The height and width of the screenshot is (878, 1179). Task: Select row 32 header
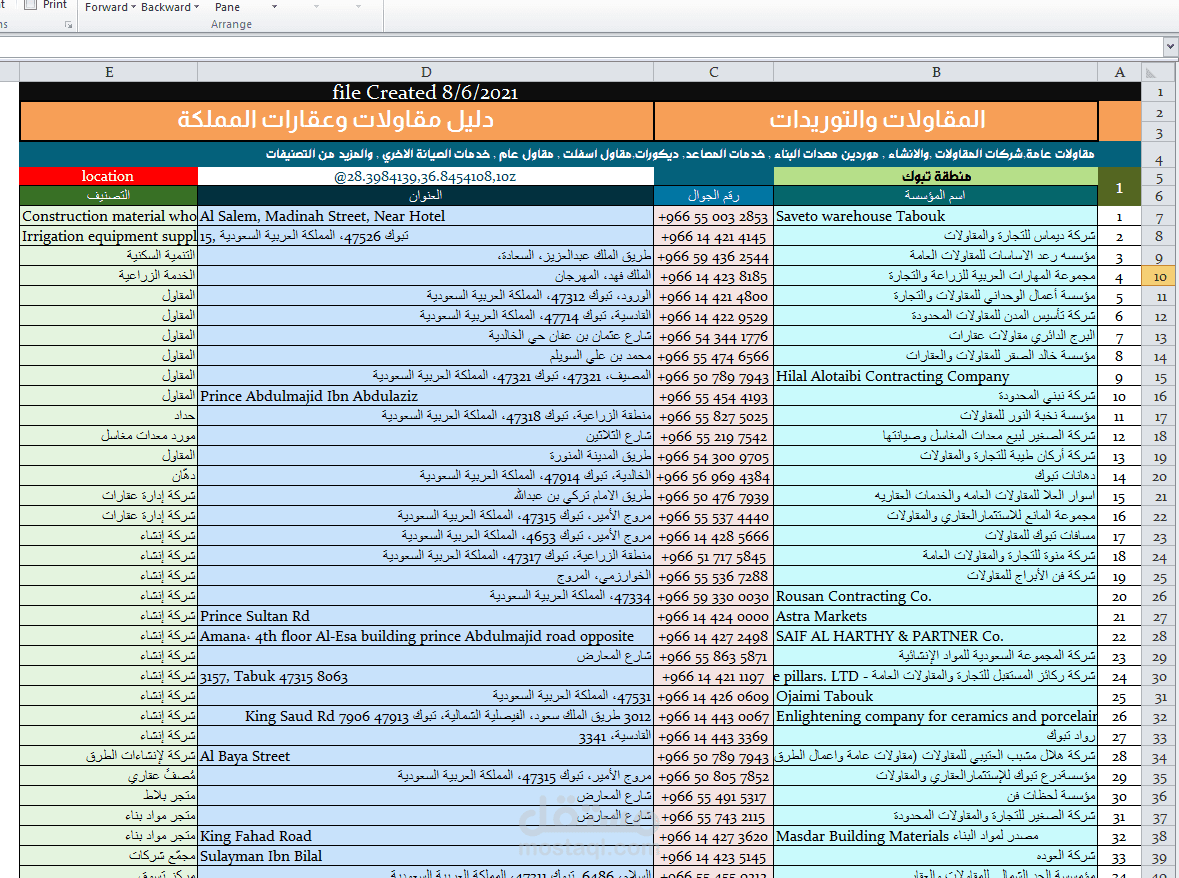[x=1159, y=717]
